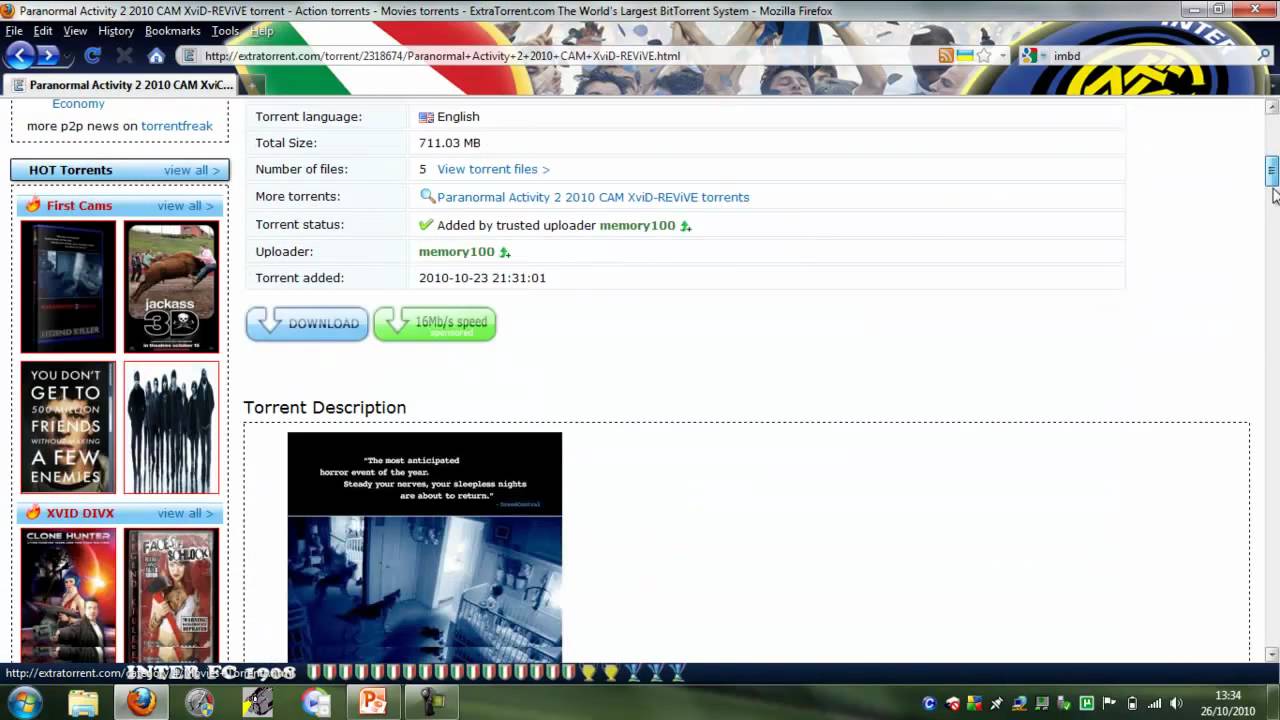
Task: Stop loading with the X icon
Action: [124, 56]
